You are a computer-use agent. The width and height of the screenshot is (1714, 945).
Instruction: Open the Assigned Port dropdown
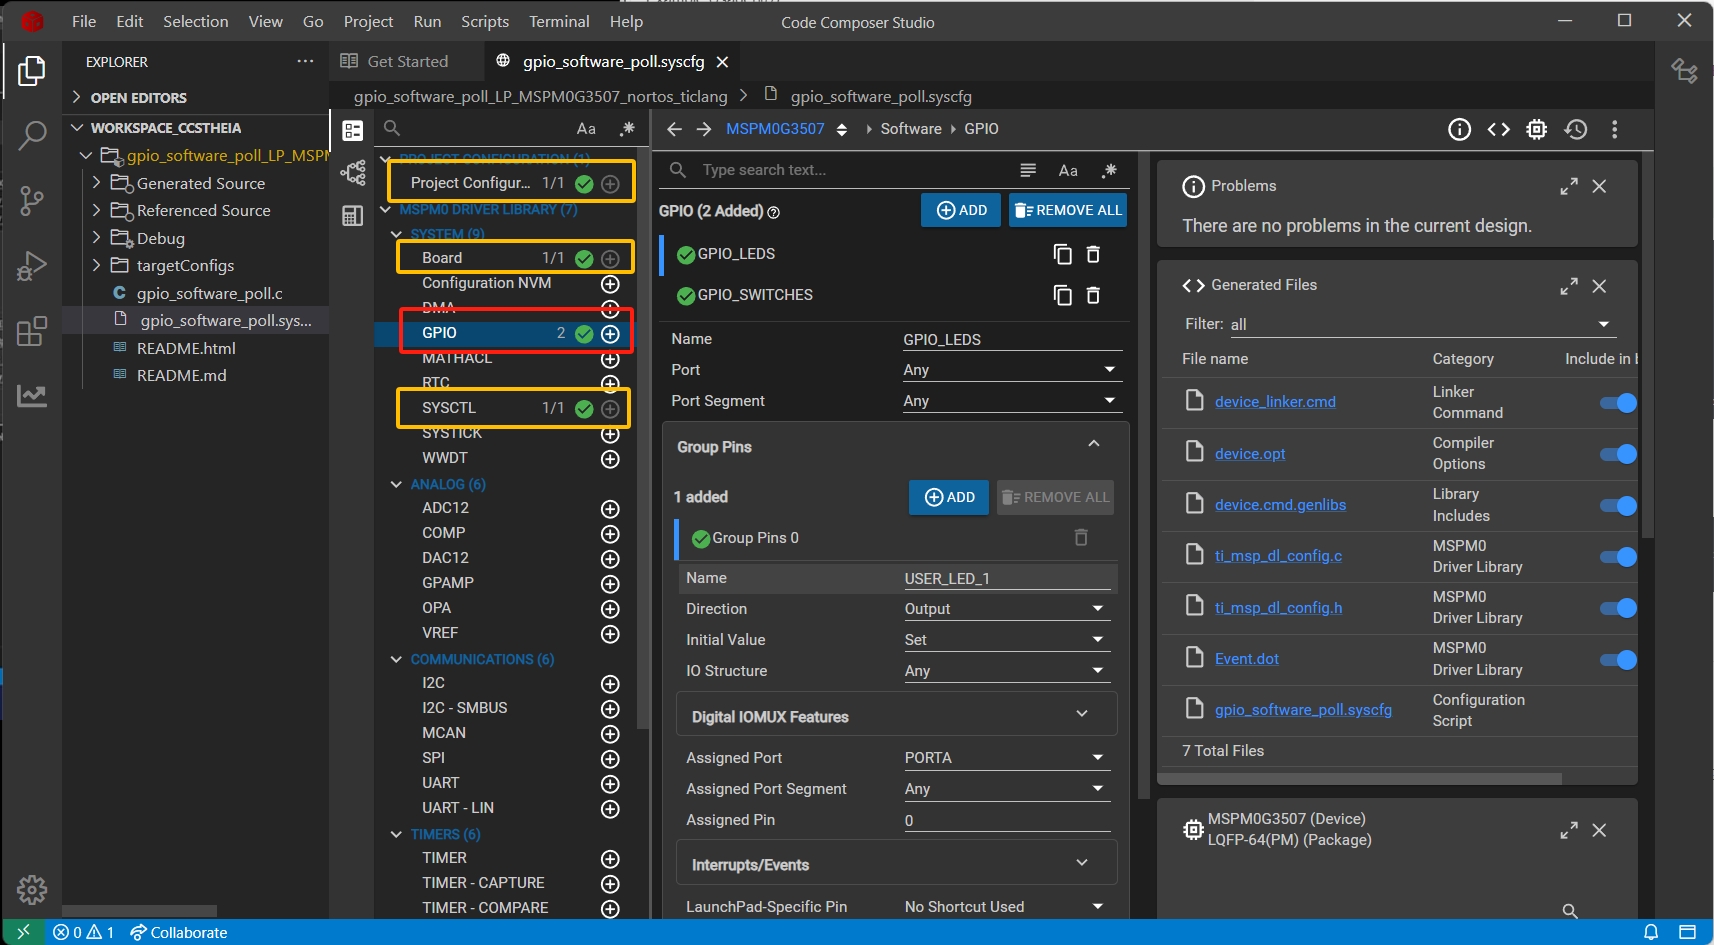[x=1006, y=758]
